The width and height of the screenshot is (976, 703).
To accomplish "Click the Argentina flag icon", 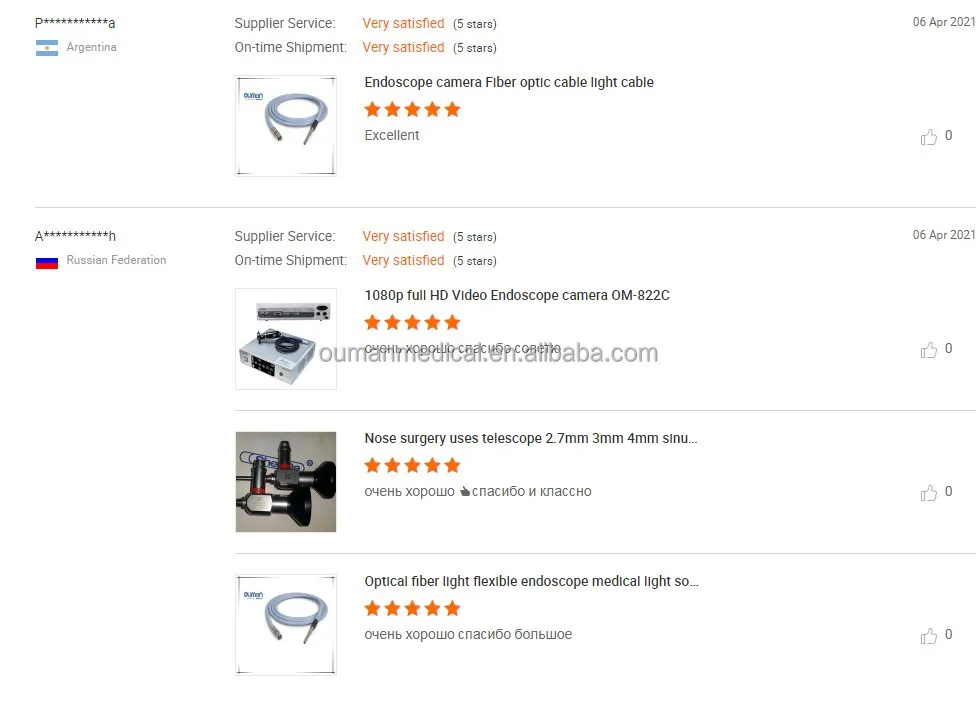I will 47,48.
